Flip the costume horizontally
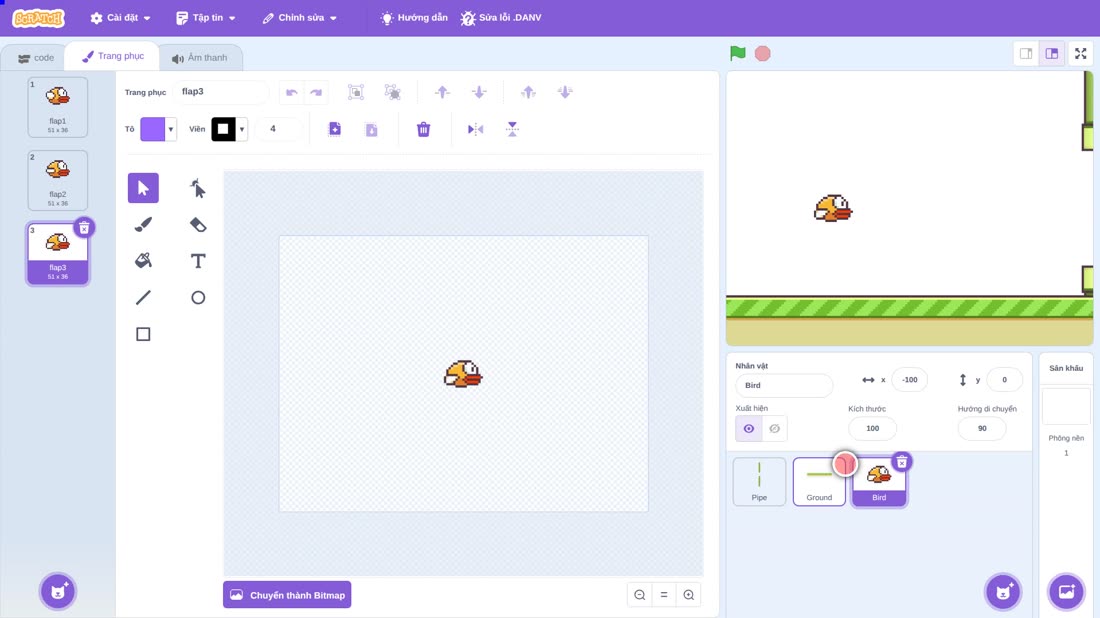Screen dimensions: 1100x618 [x=476, y=129]
